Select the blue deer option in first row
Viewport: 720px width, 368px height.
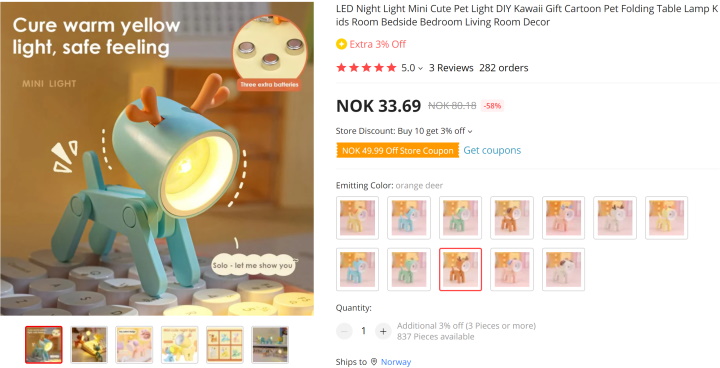pyautogui.click(x=409, y=218)
